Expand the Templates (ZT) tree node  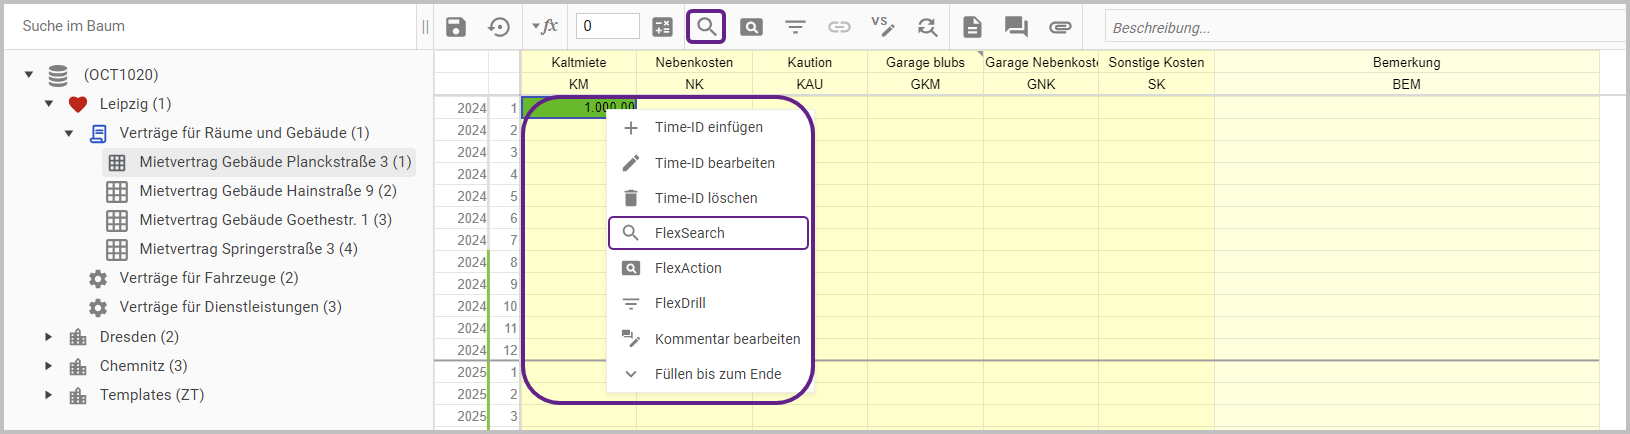48,395
